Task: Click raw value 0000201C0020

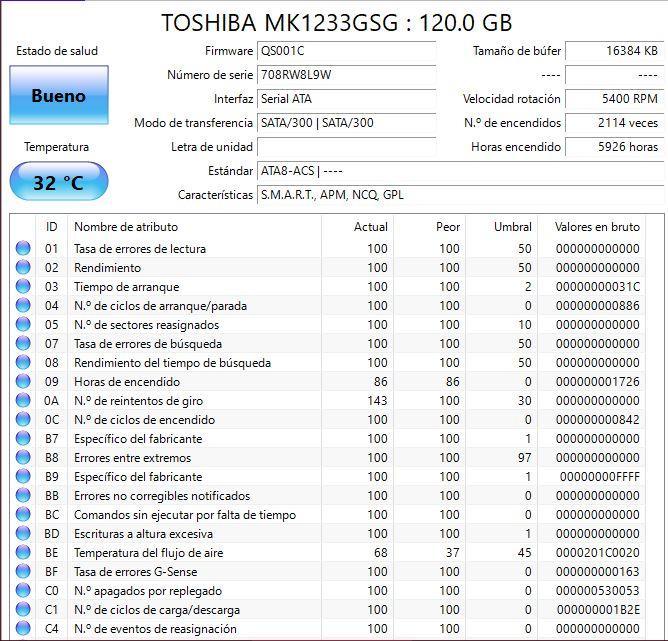Action: click(x=598, y=553)
